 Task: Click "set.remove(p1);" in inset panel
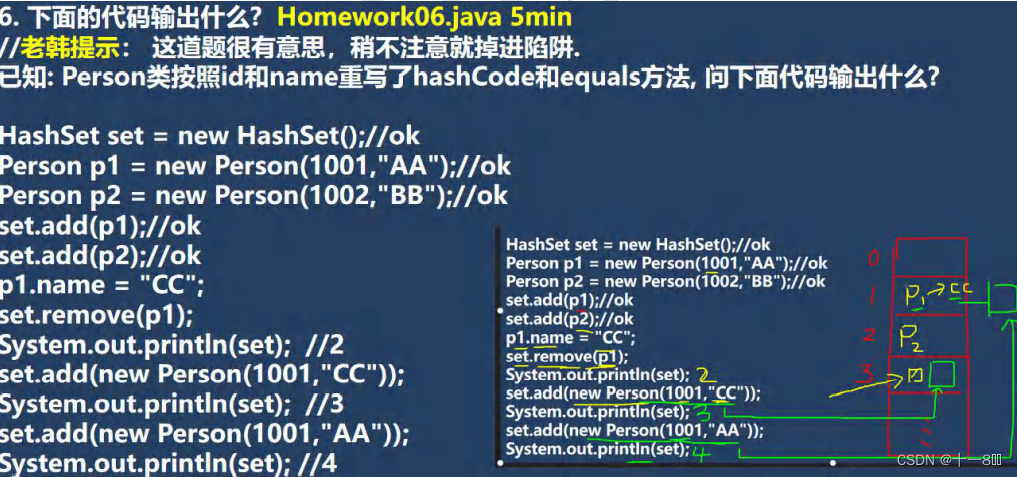[x=567, y=357]
